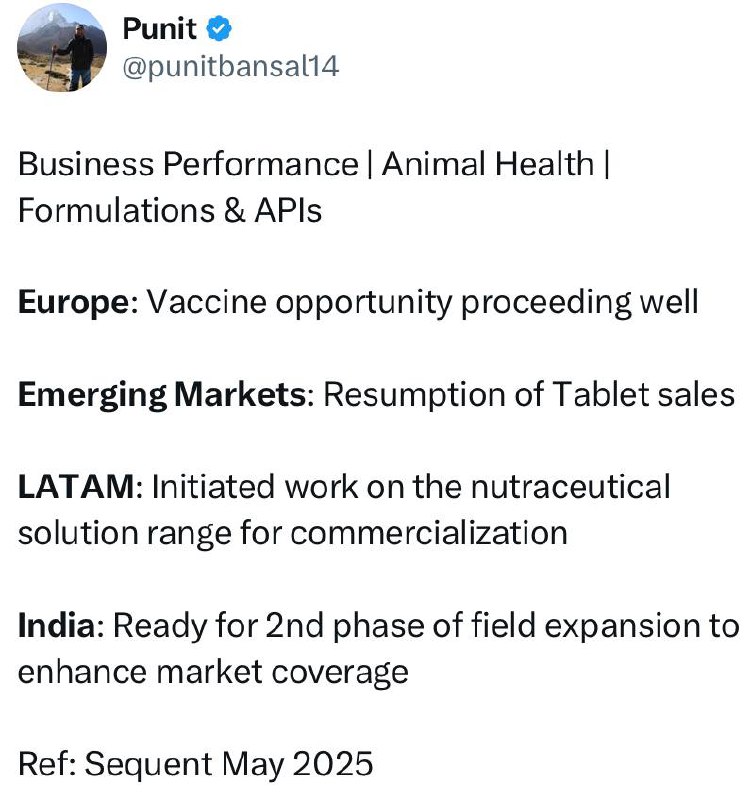Click the mountain in the avatar photo

(x=48, y=31)
